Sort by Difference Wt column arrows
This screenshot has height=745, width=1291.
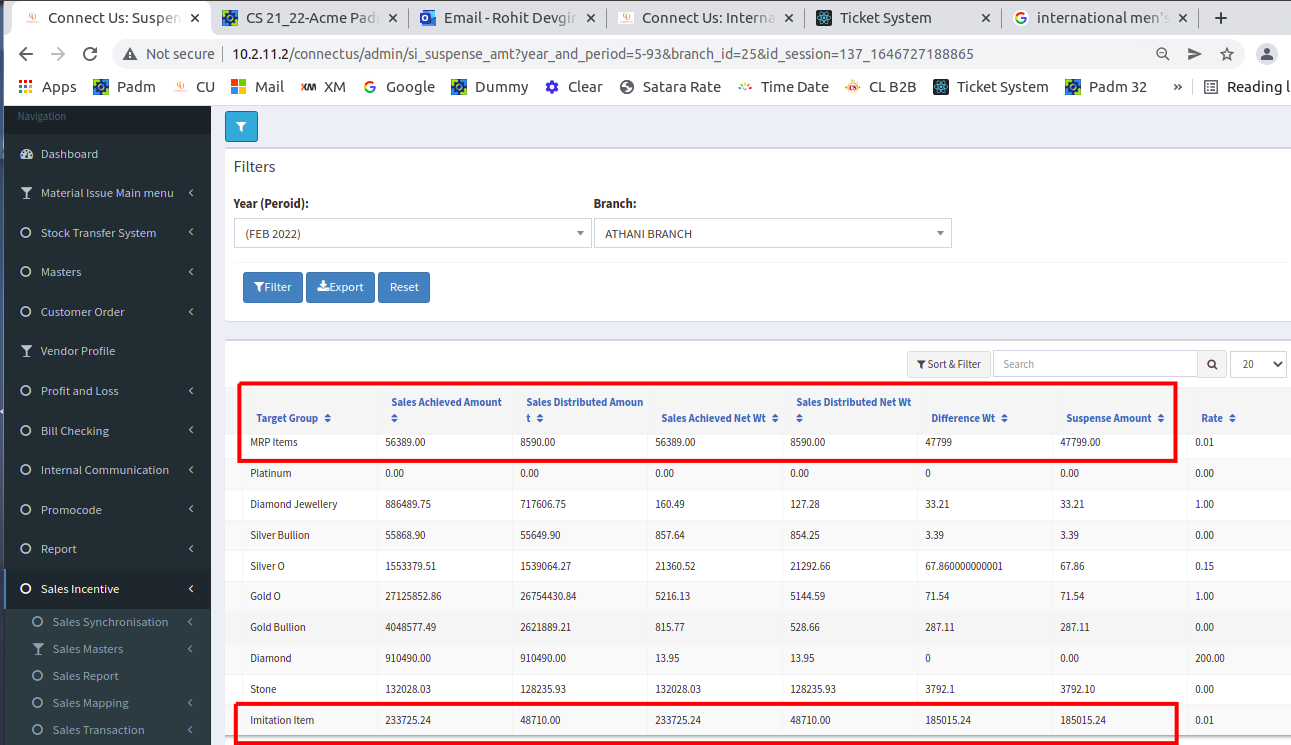pyautogui.click(x=1004, y=418)
